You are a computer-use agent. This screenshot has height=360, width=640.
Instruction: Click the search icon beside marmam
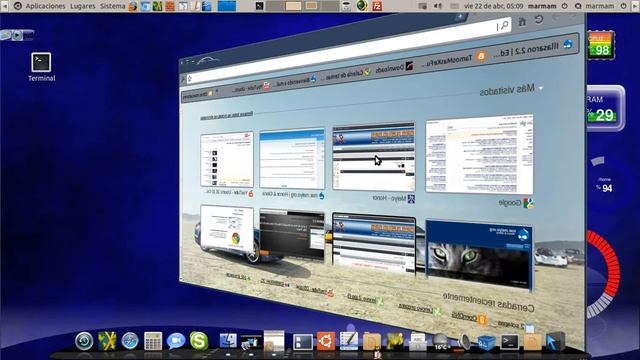click(x=578, y=6)
